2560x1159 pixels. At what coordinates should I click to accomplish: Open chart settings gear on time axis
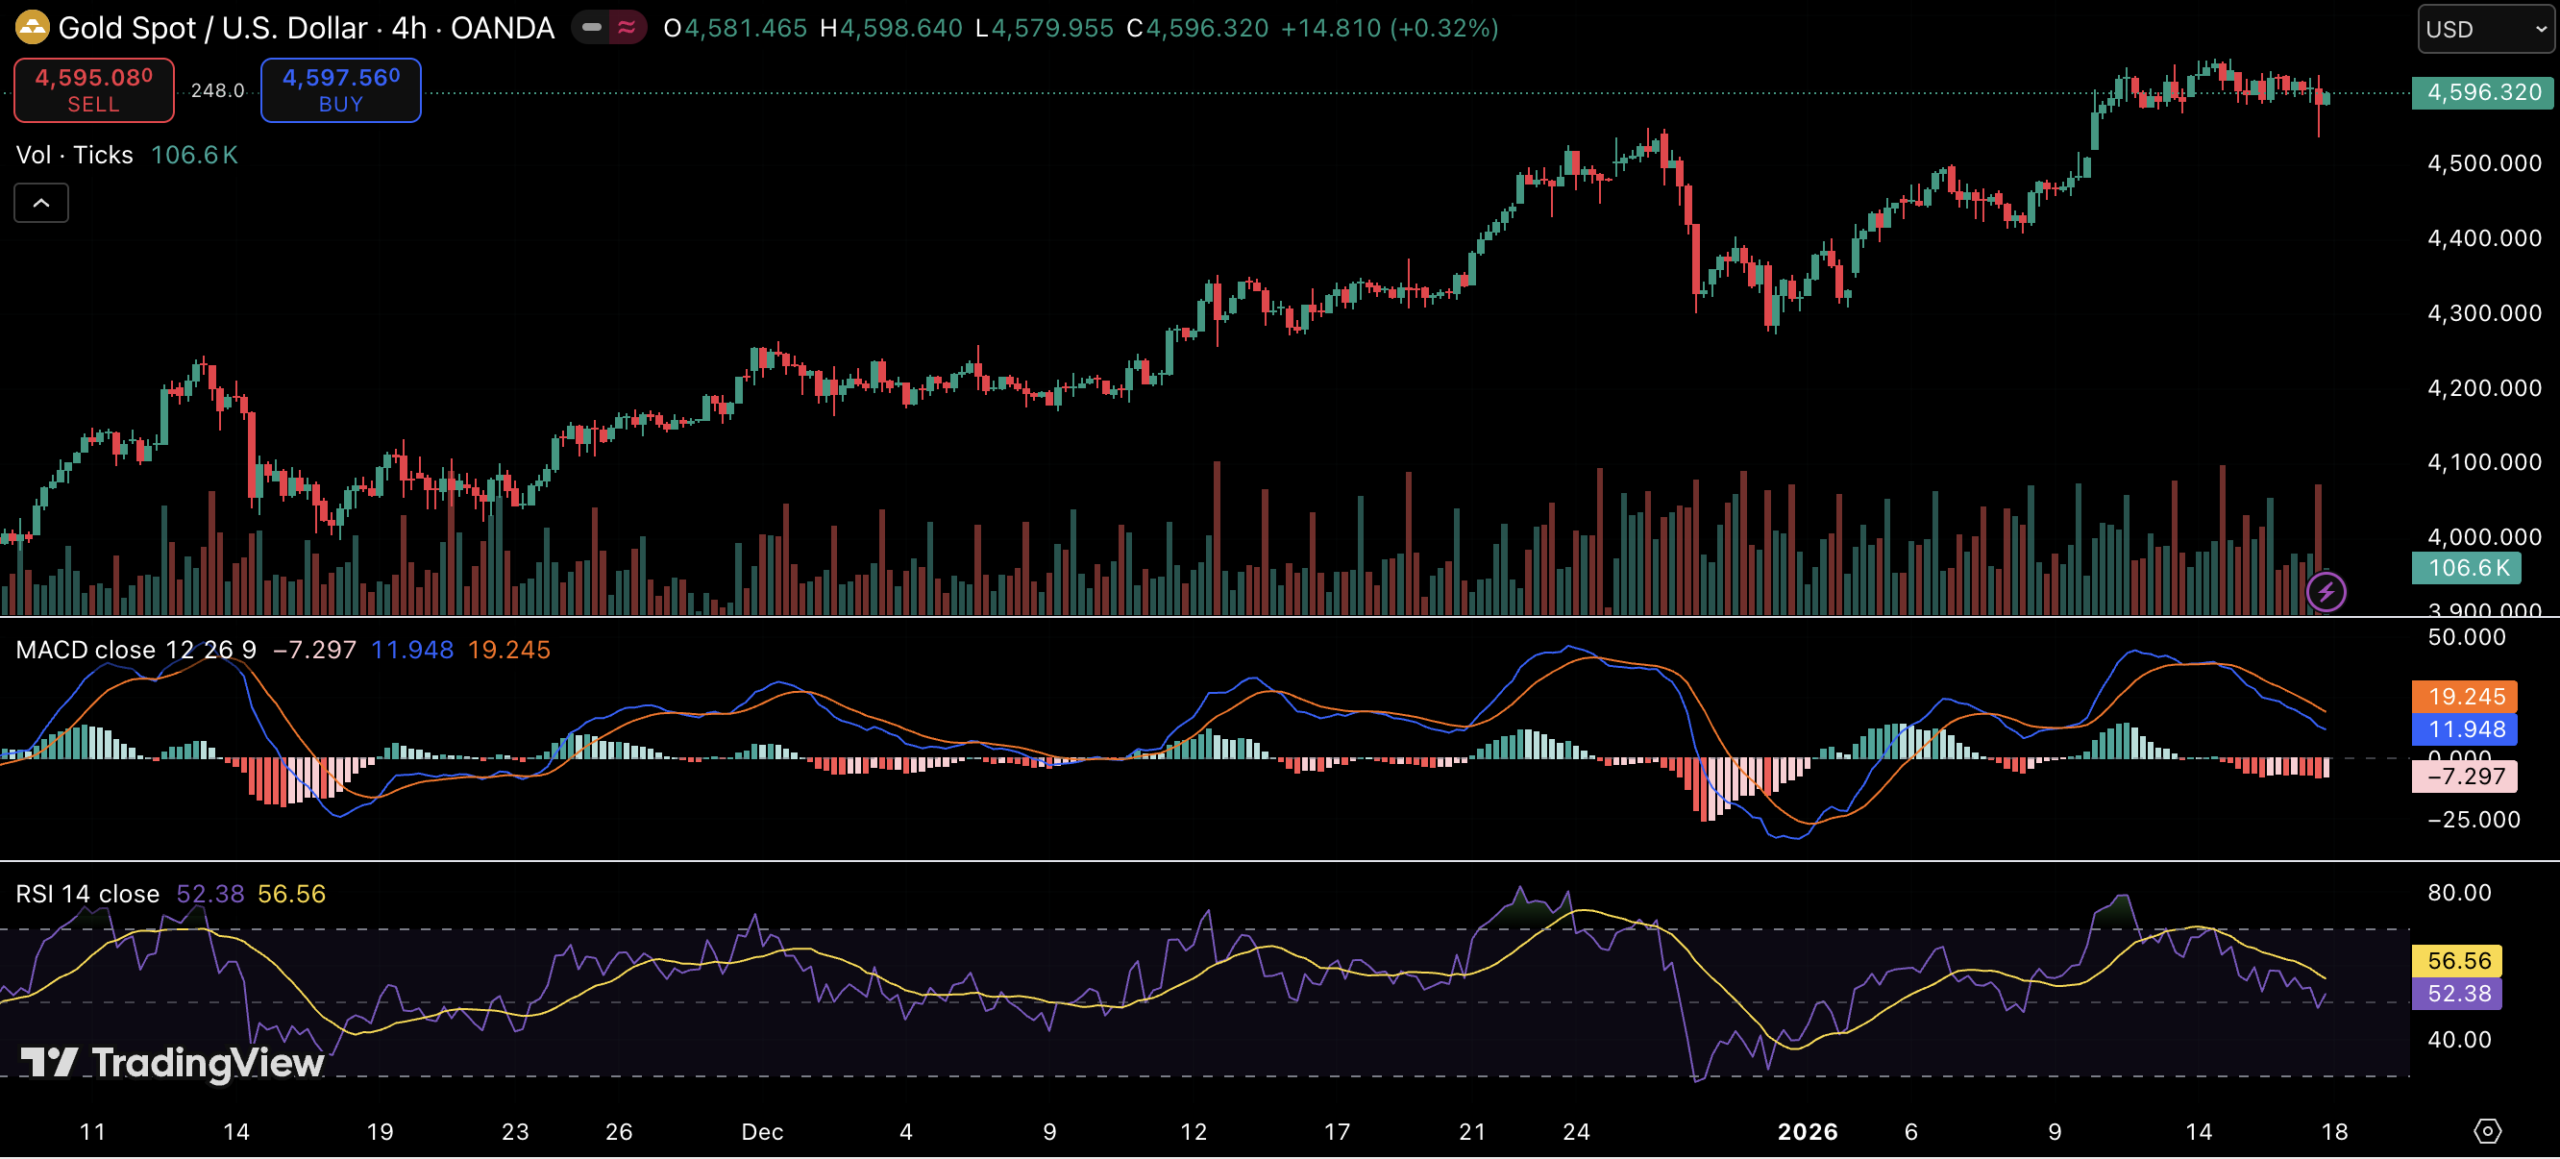tap(2487, 1131)
